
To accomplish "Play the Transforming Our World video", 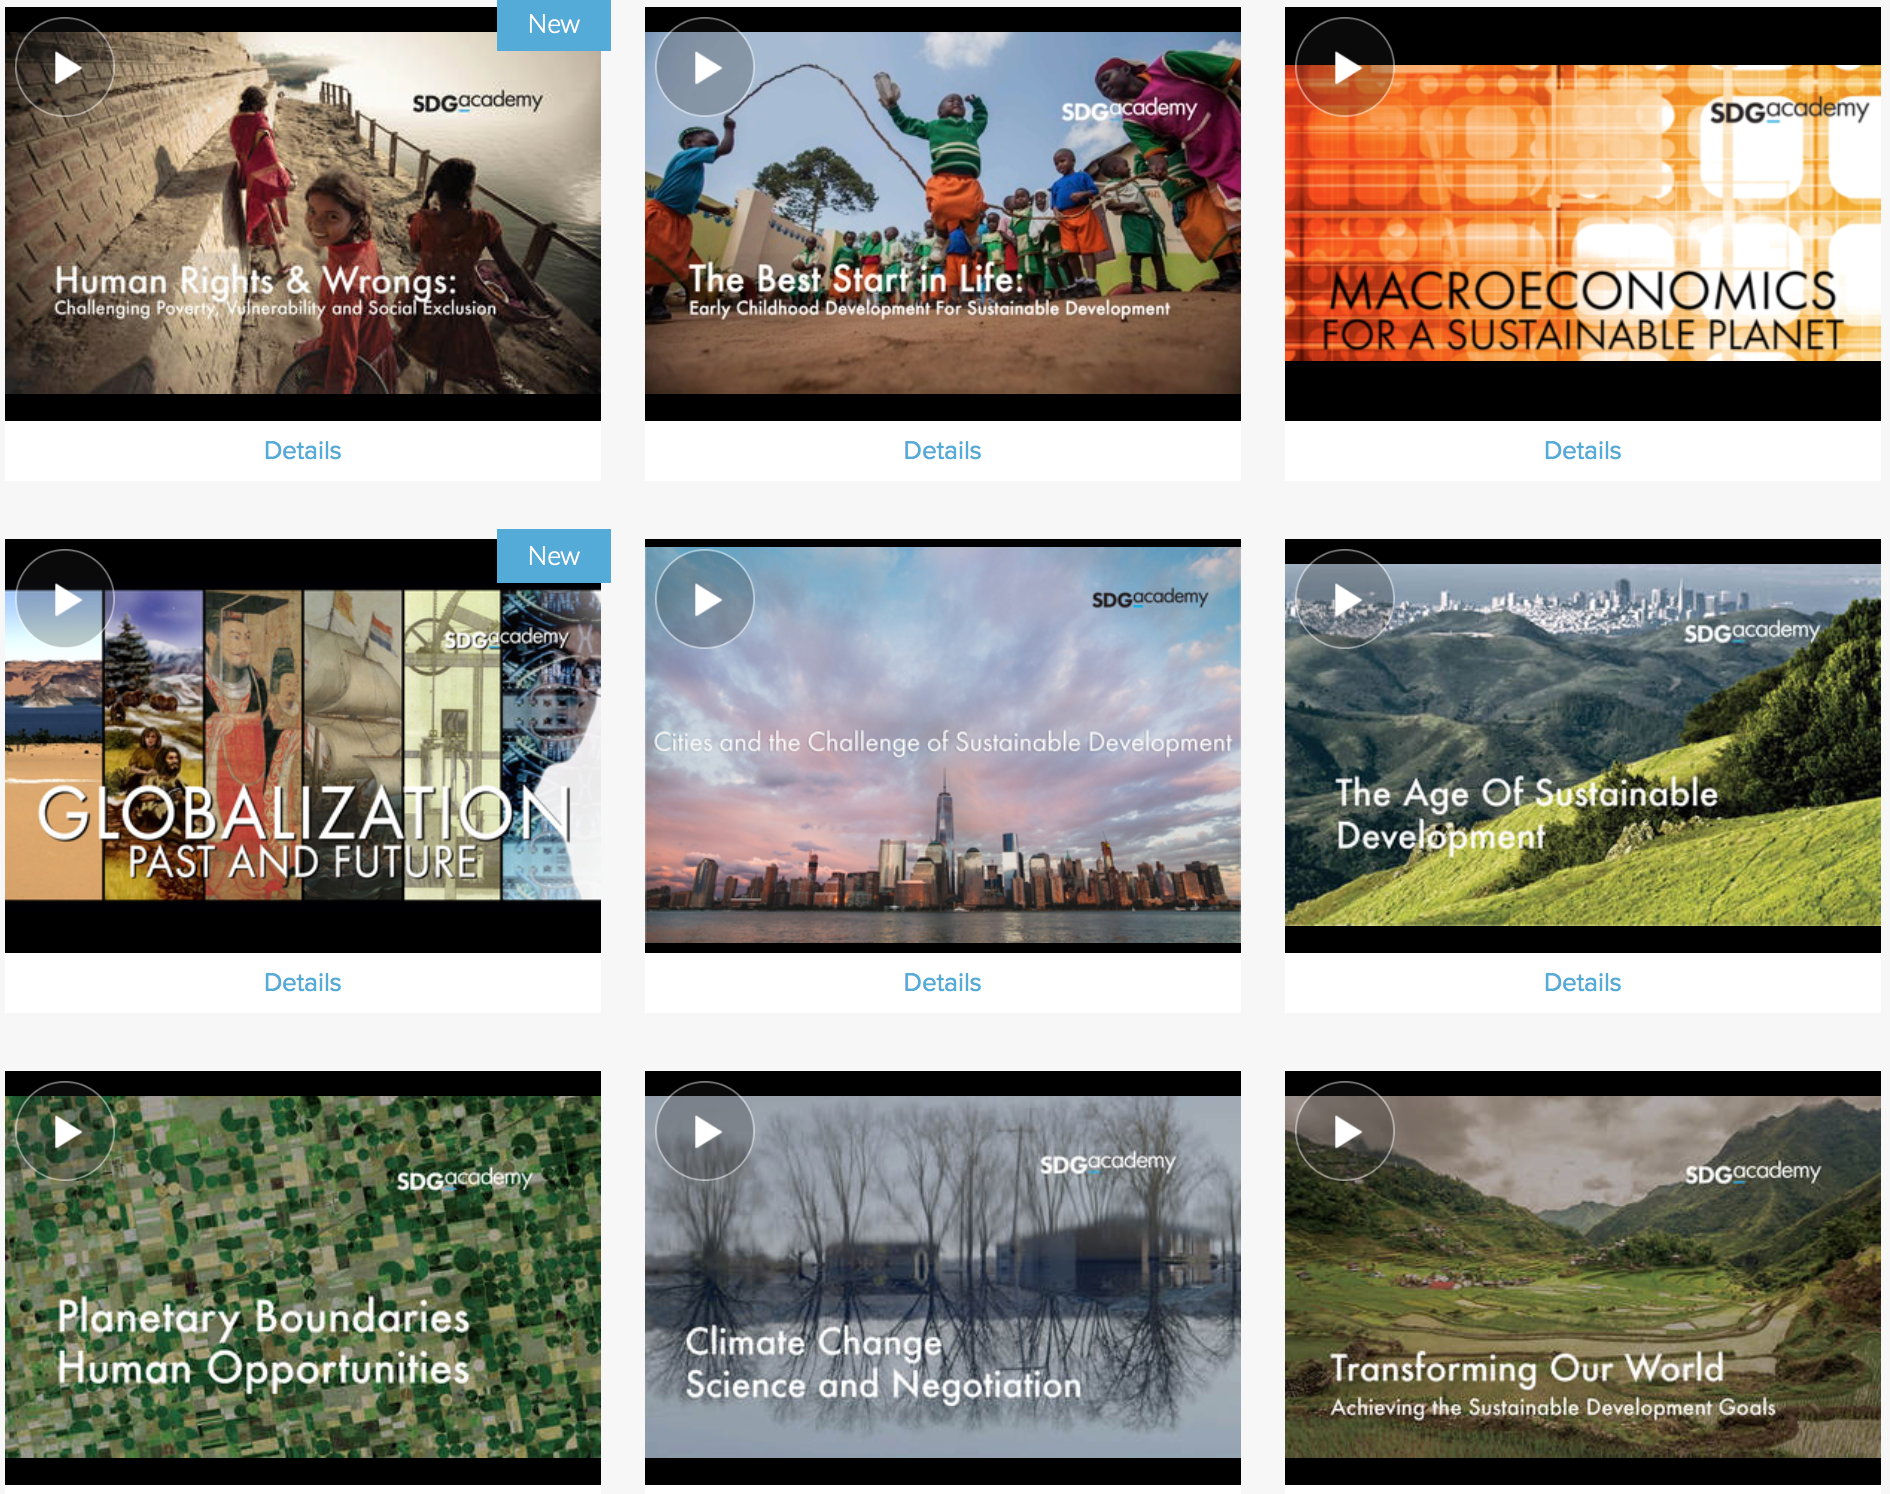I will click(1345, 1132).
